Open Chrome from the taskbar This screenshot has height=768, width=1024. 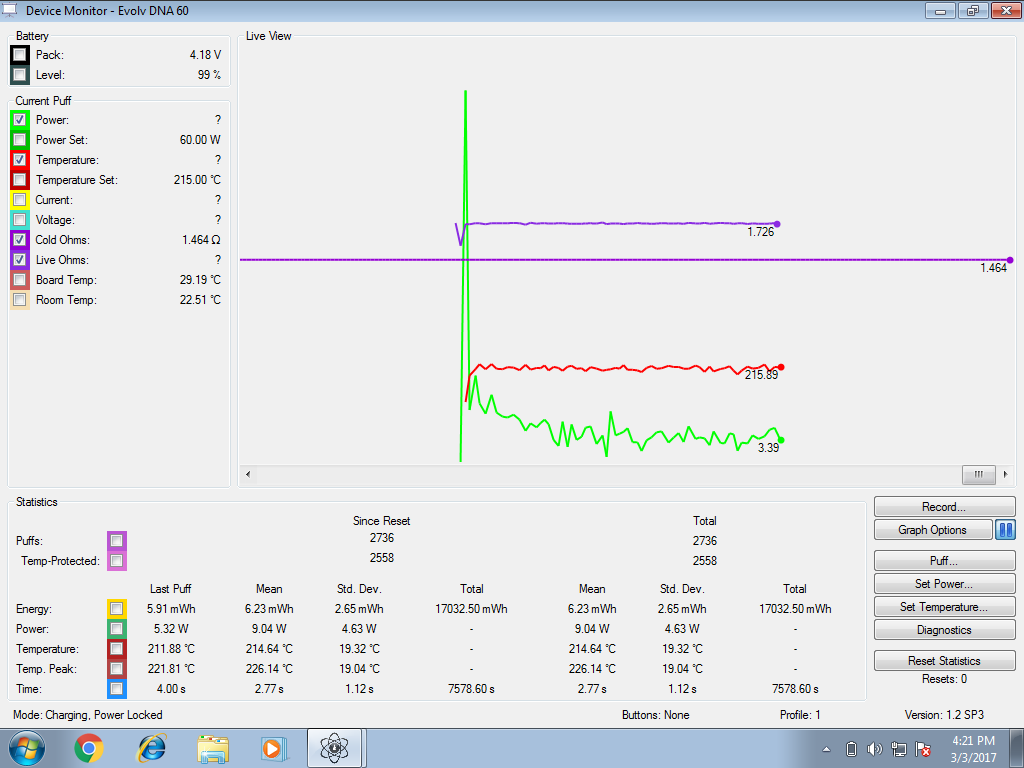89,747
